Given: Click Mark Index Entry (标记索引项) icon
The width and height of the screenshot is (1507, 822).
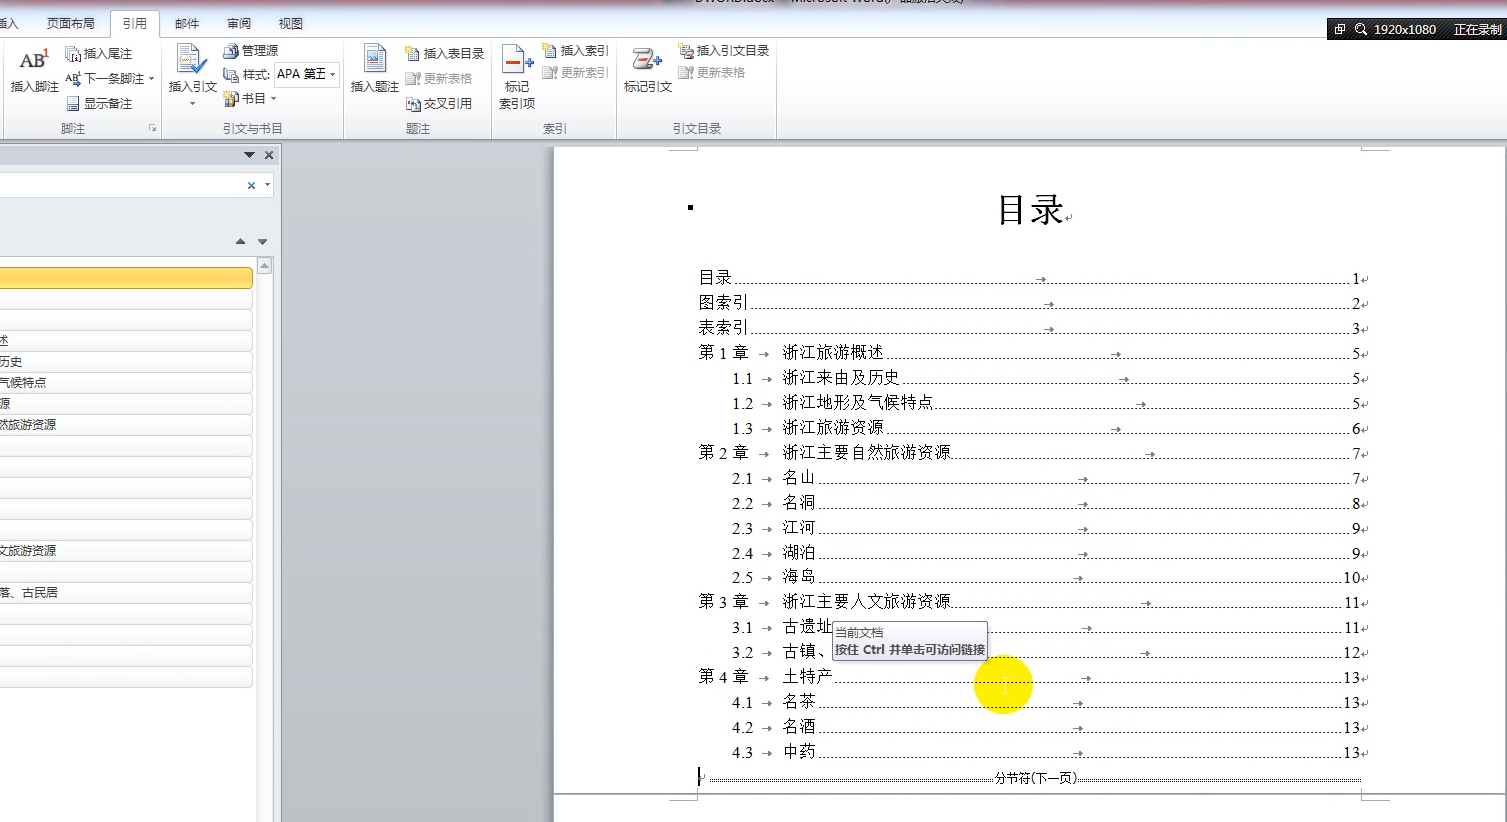Looking at the screenshot, I should (516, 60).
